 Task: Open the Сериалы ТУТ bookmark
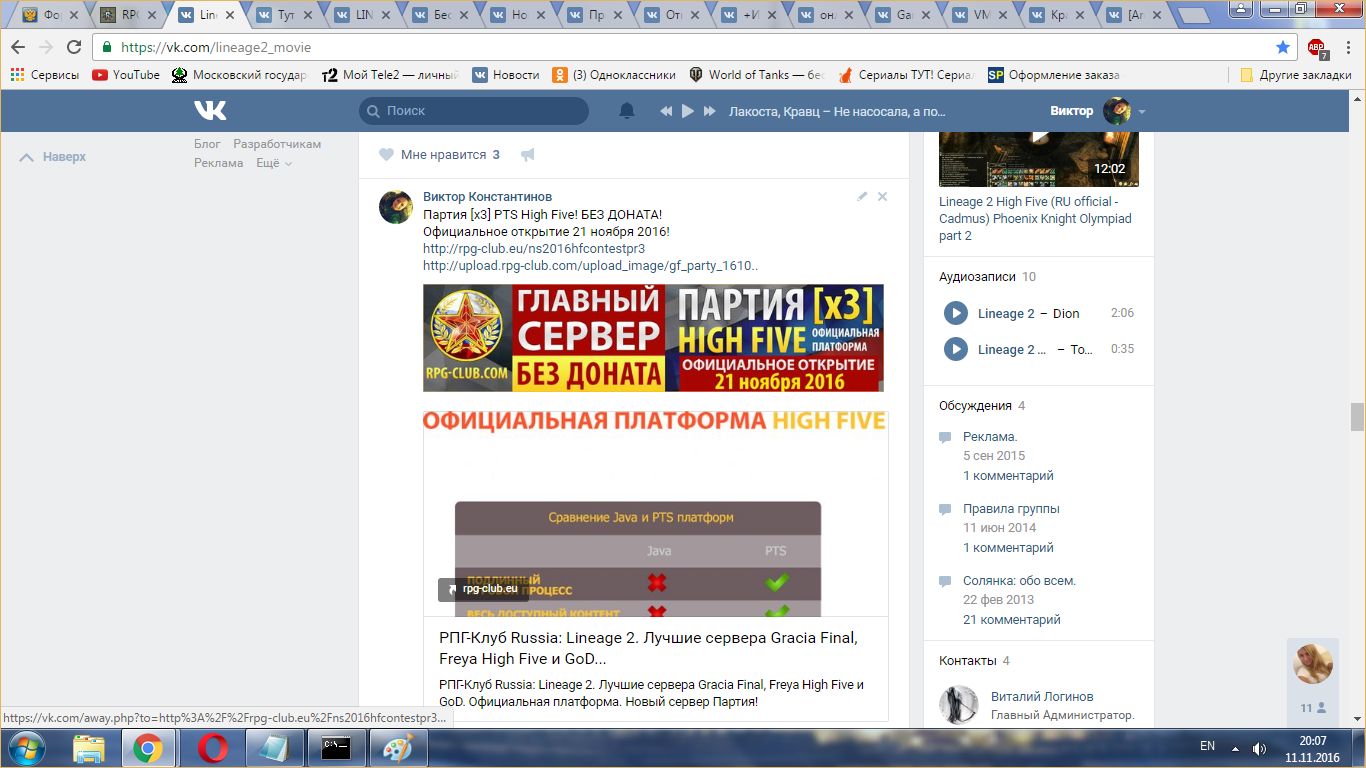[x=905, y=75]
